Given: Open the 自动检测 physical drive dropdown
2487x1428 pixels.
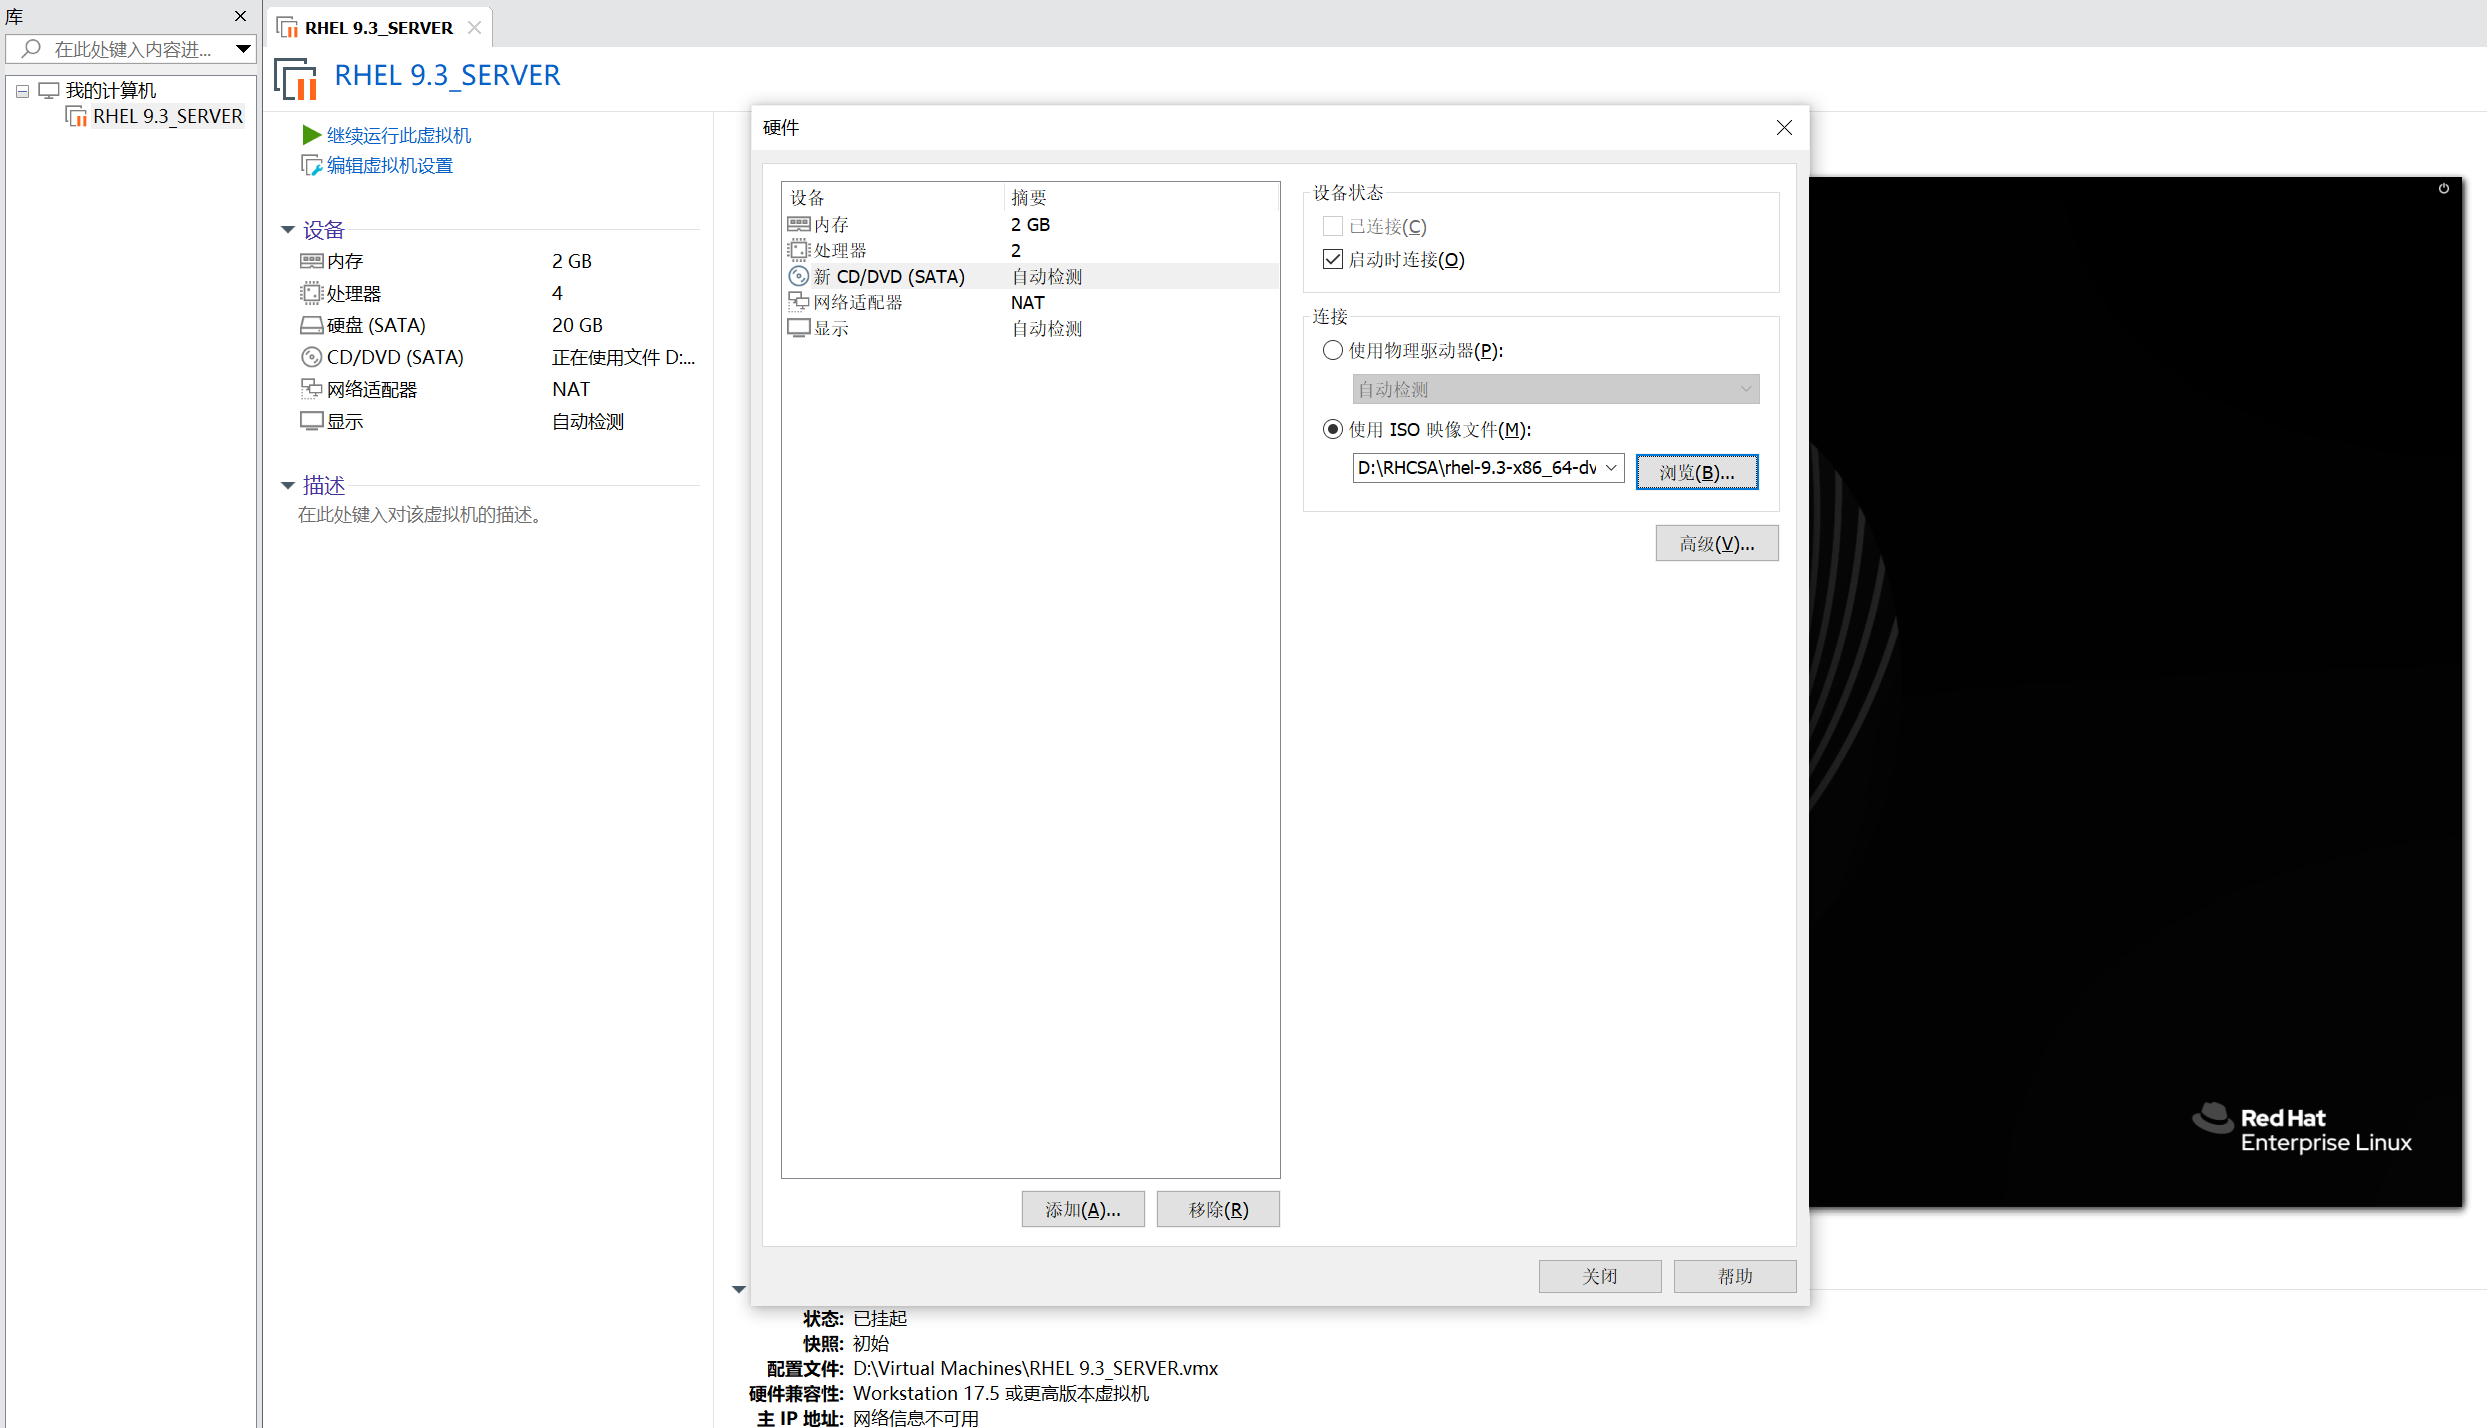Looking at the screenshot, I should click(x=1744, y=389).
